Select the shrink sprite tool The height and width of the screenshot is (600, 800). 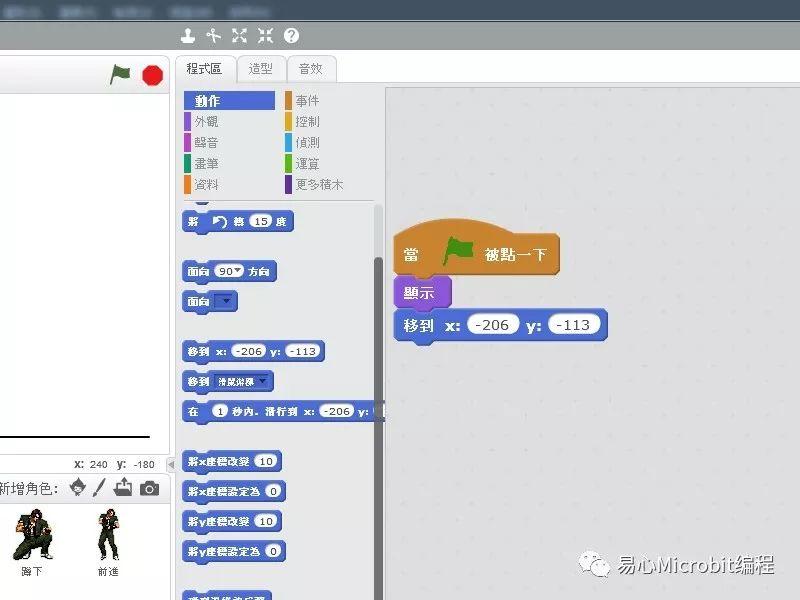coord(265,36)
